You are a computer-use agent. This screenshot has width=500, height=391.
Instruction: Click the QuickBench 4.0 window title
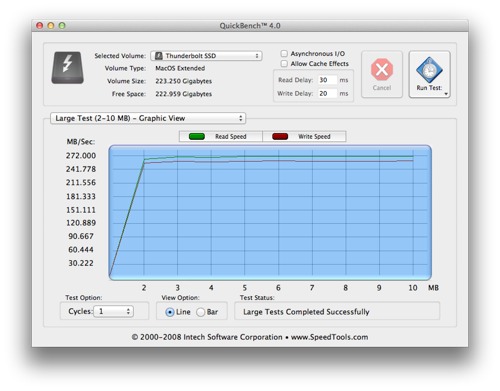point(250,26)
